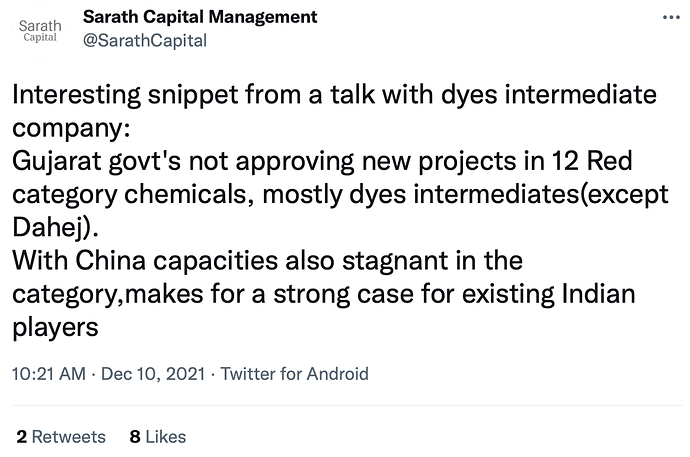View the 8 Likes list
Viewport: 690px width, 457px height.
[158, 436]
